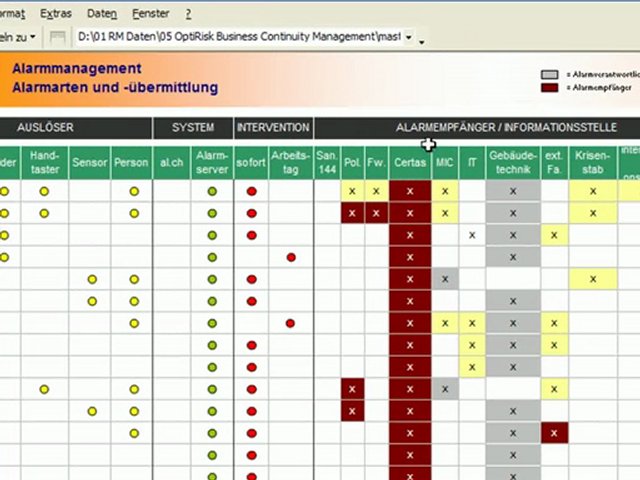Screen dimensions: 640x480
Task: Select the topmost X in Krisenstab column
Action: click(592, 190)
